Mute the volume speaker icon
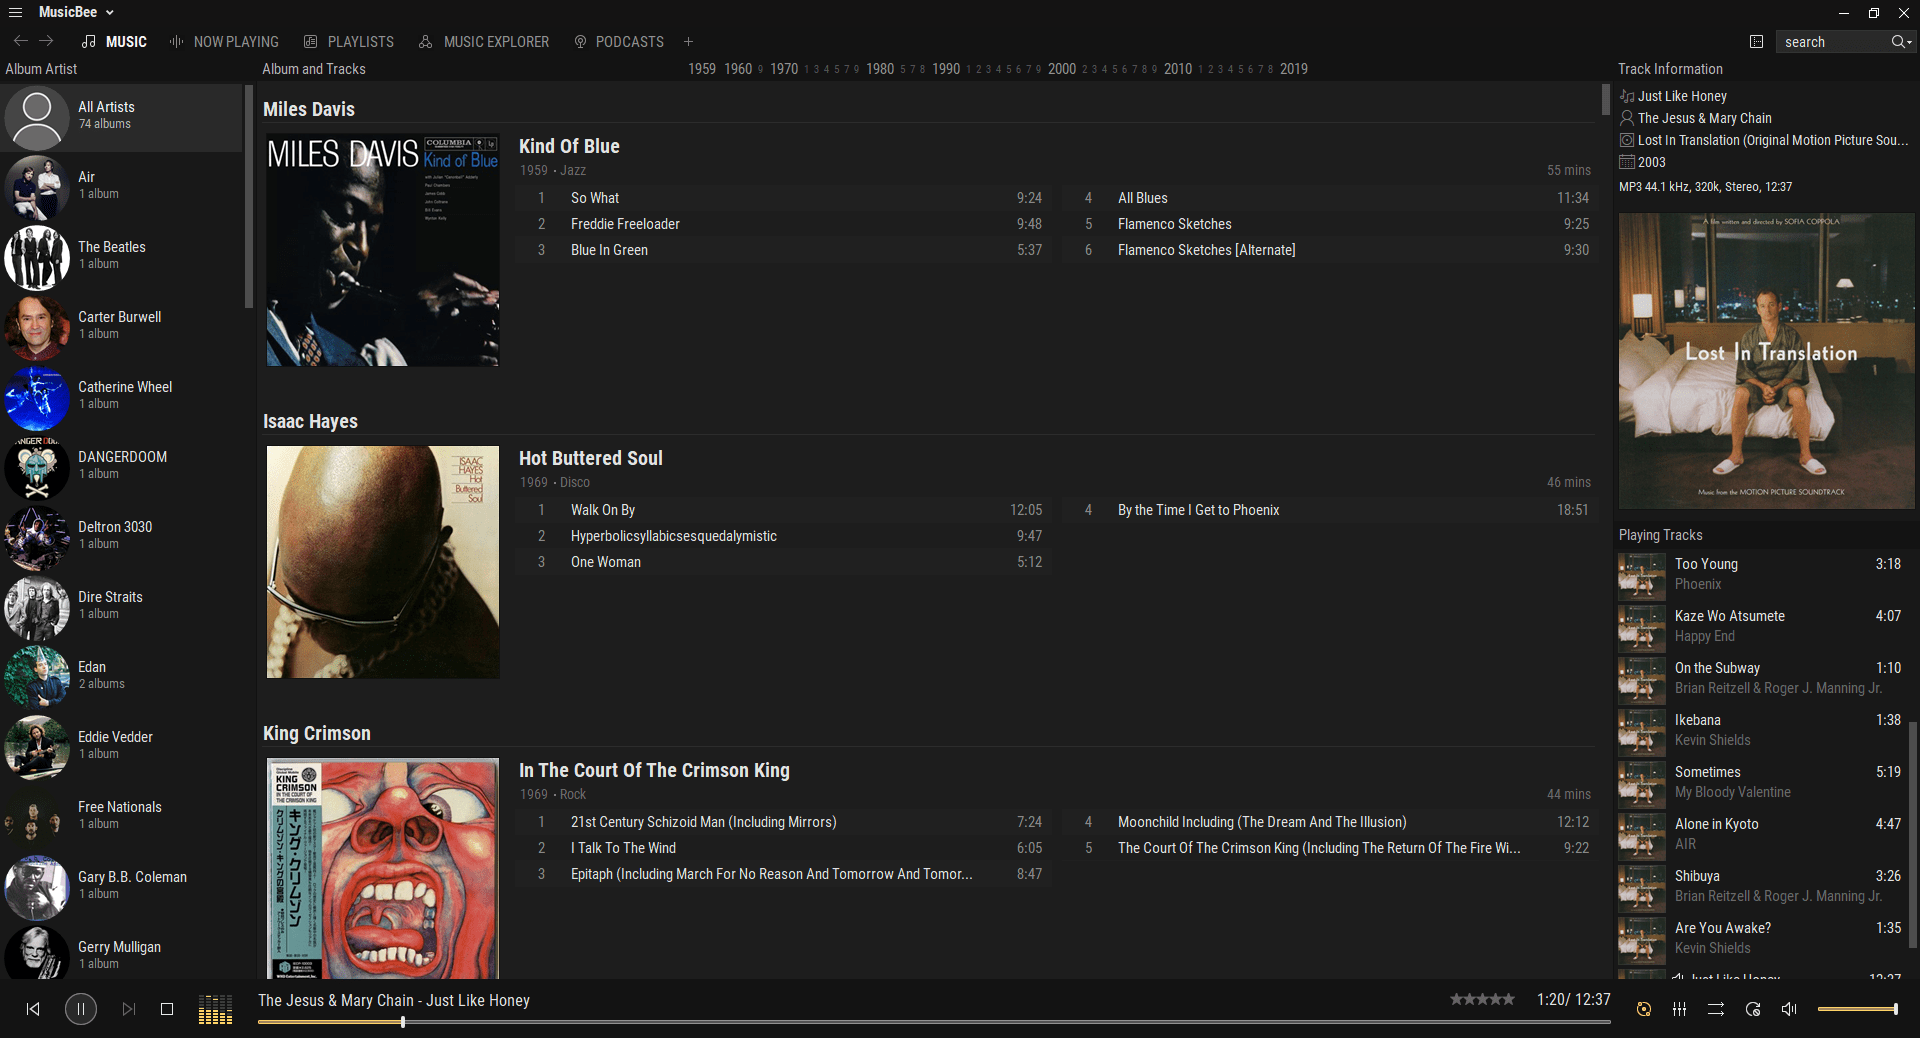1920x1038 pixels. pos(1791,1010)
